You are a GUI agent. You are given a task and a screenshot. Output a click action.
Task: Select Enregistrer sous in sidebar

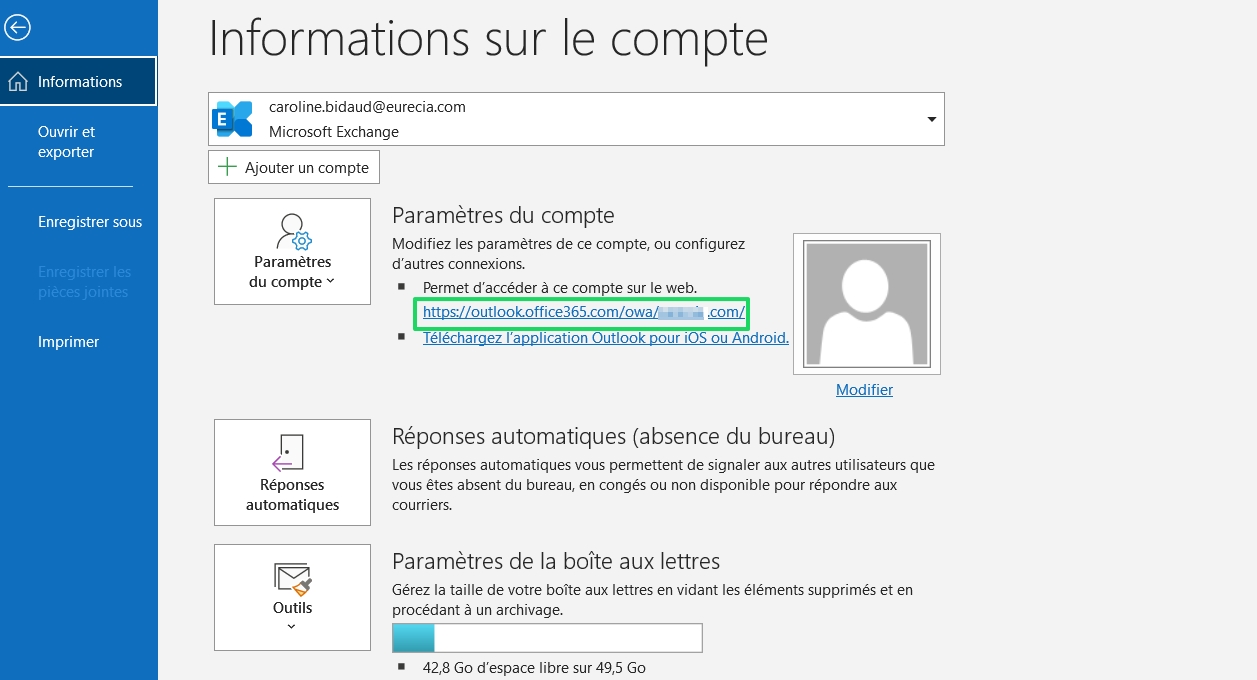(90, 222)
